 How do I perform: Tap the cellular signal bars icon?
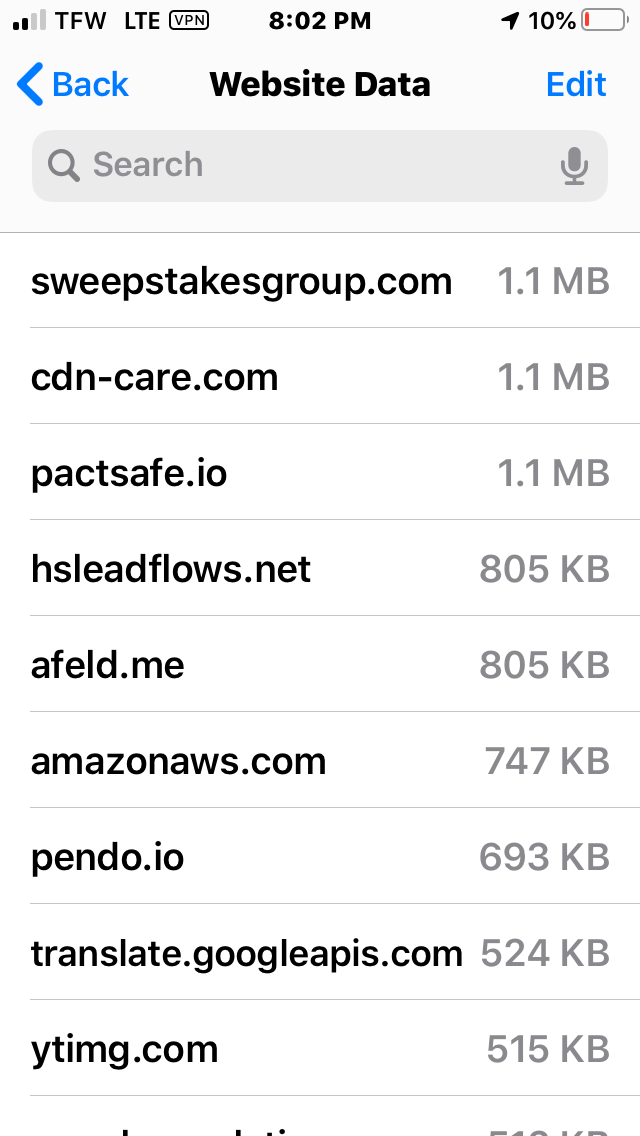click(x=29, y=21)
